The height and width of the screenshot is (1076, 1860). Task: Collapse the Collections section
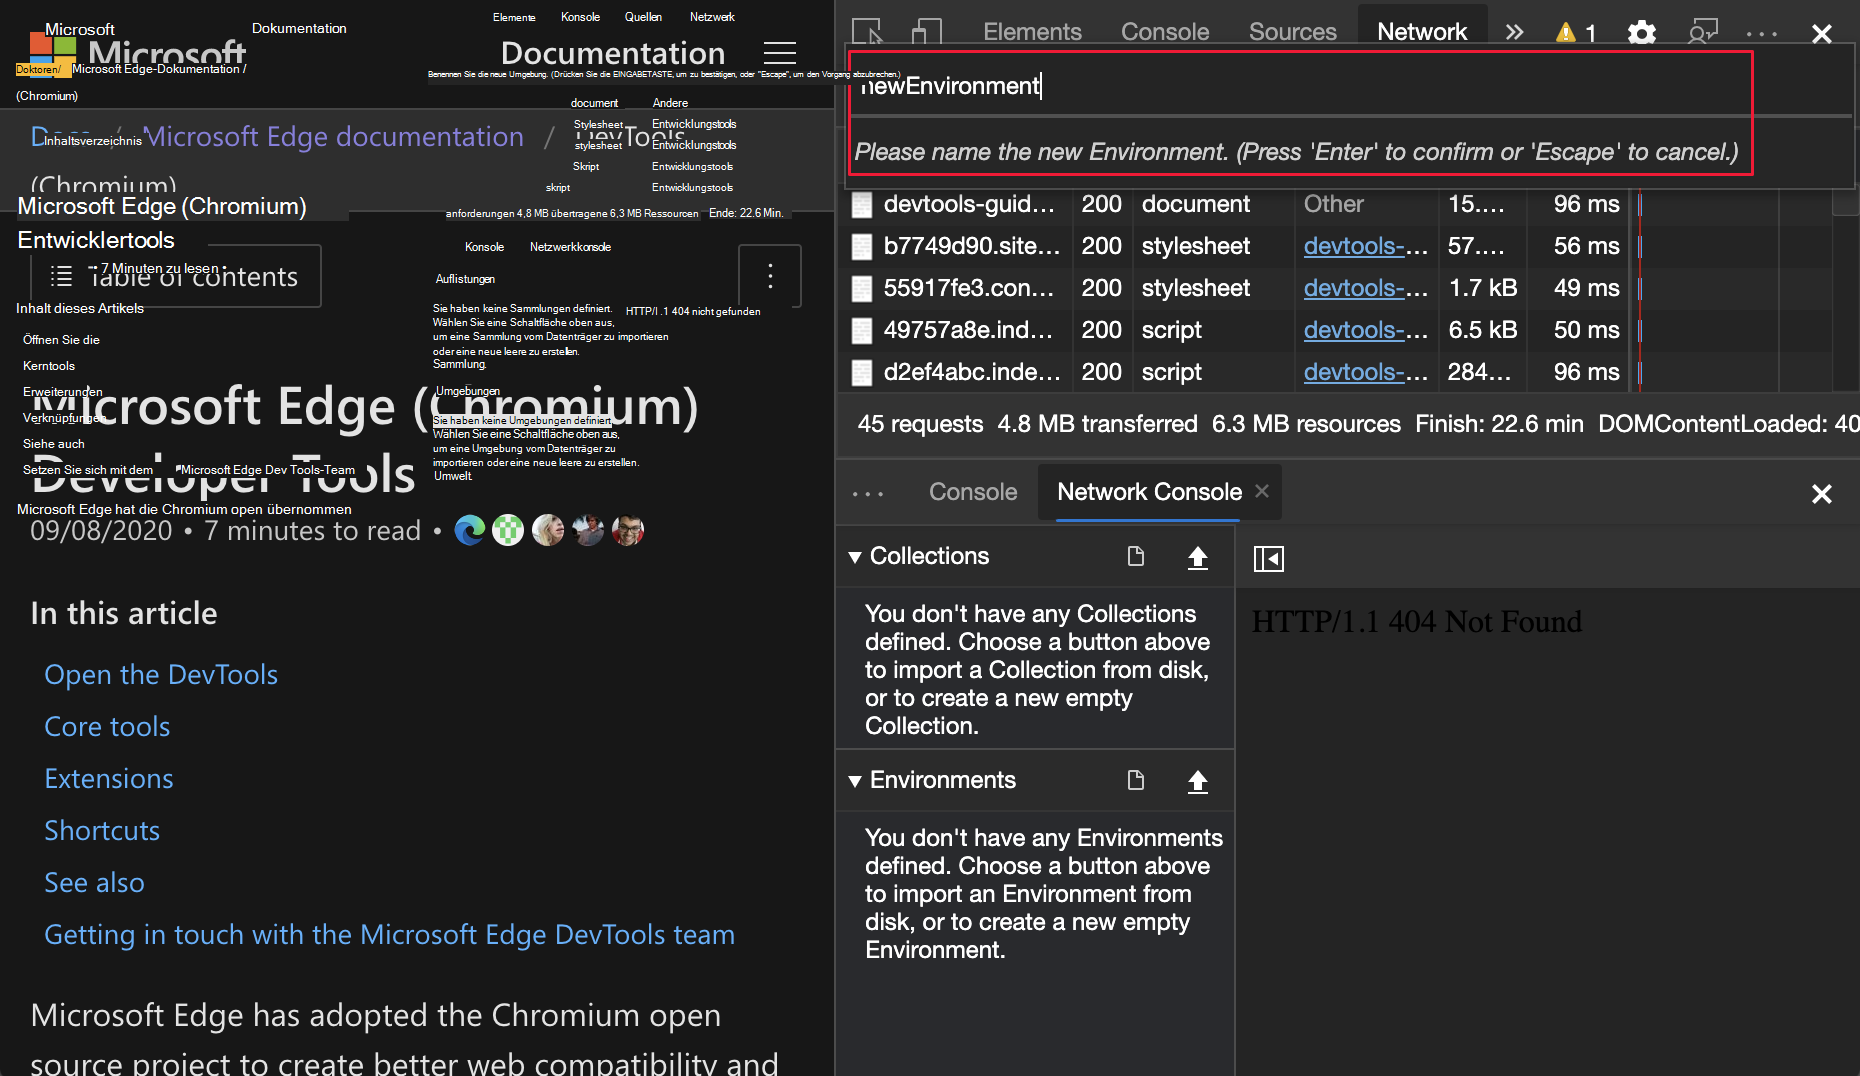click(855, 557)
